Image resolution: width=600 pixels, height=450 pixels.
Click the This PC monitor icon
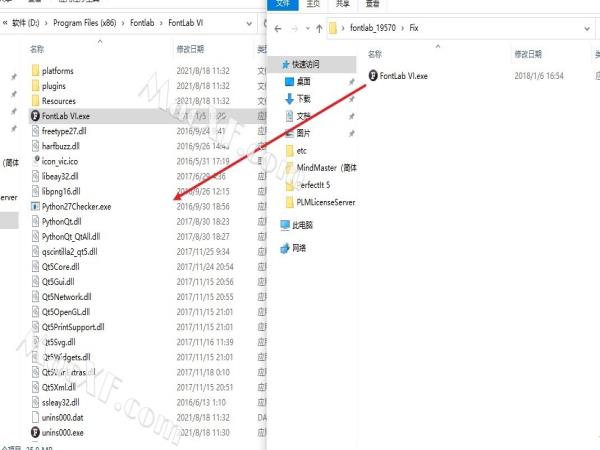pos(285,225)
